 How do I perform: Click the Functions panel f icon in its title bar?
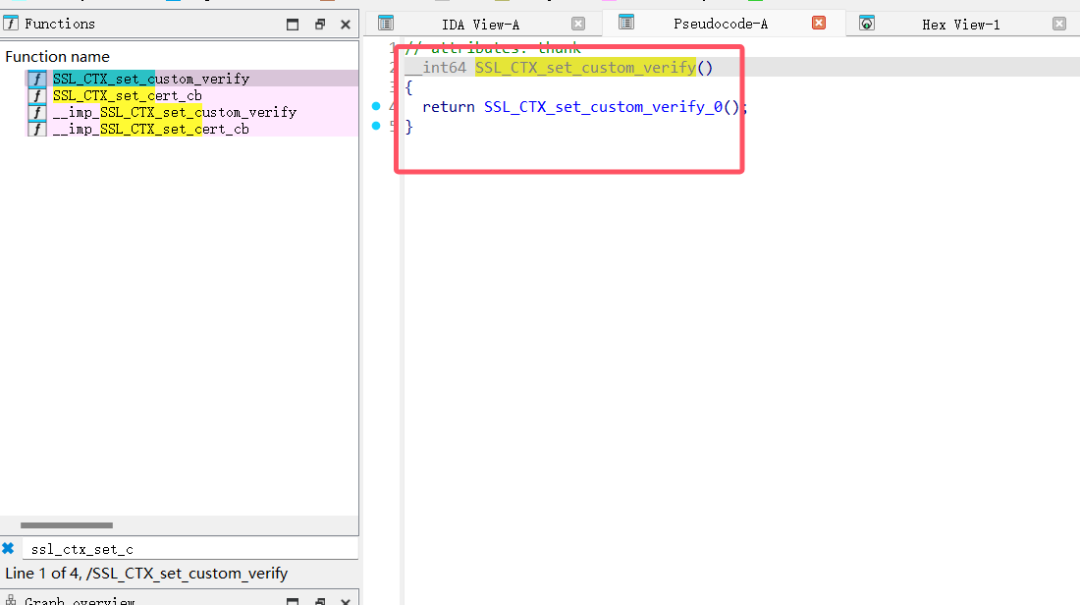pos(10,23)
